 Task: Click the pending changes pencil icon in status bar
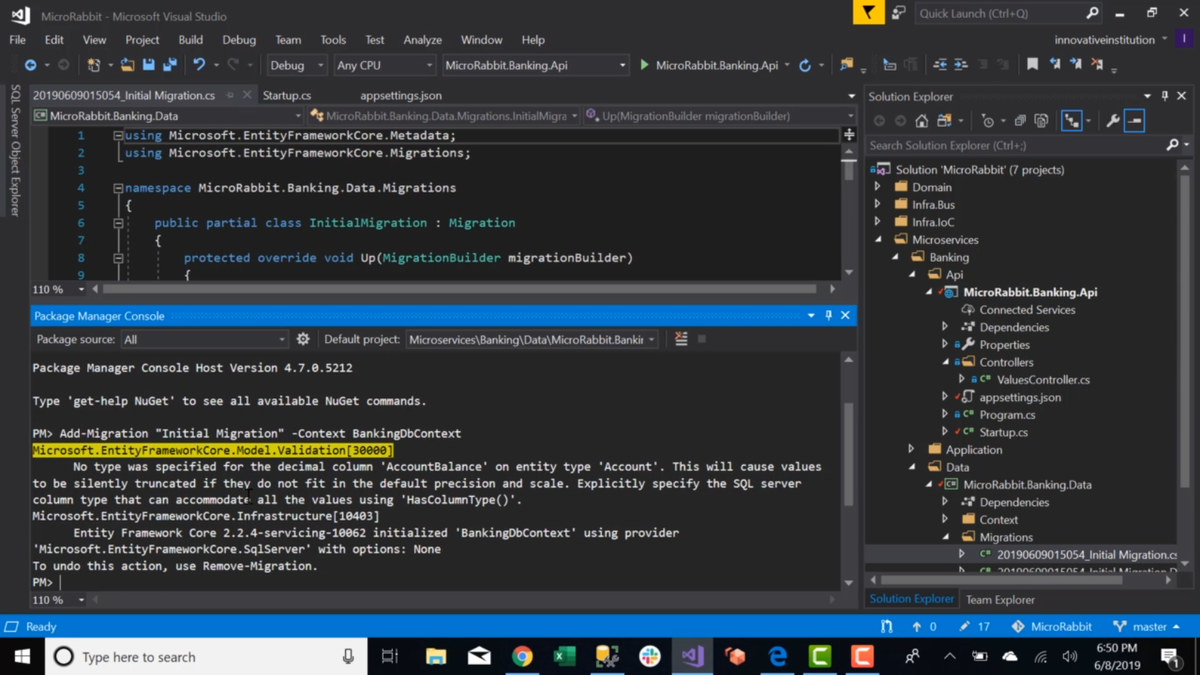(x=964, y=627)
